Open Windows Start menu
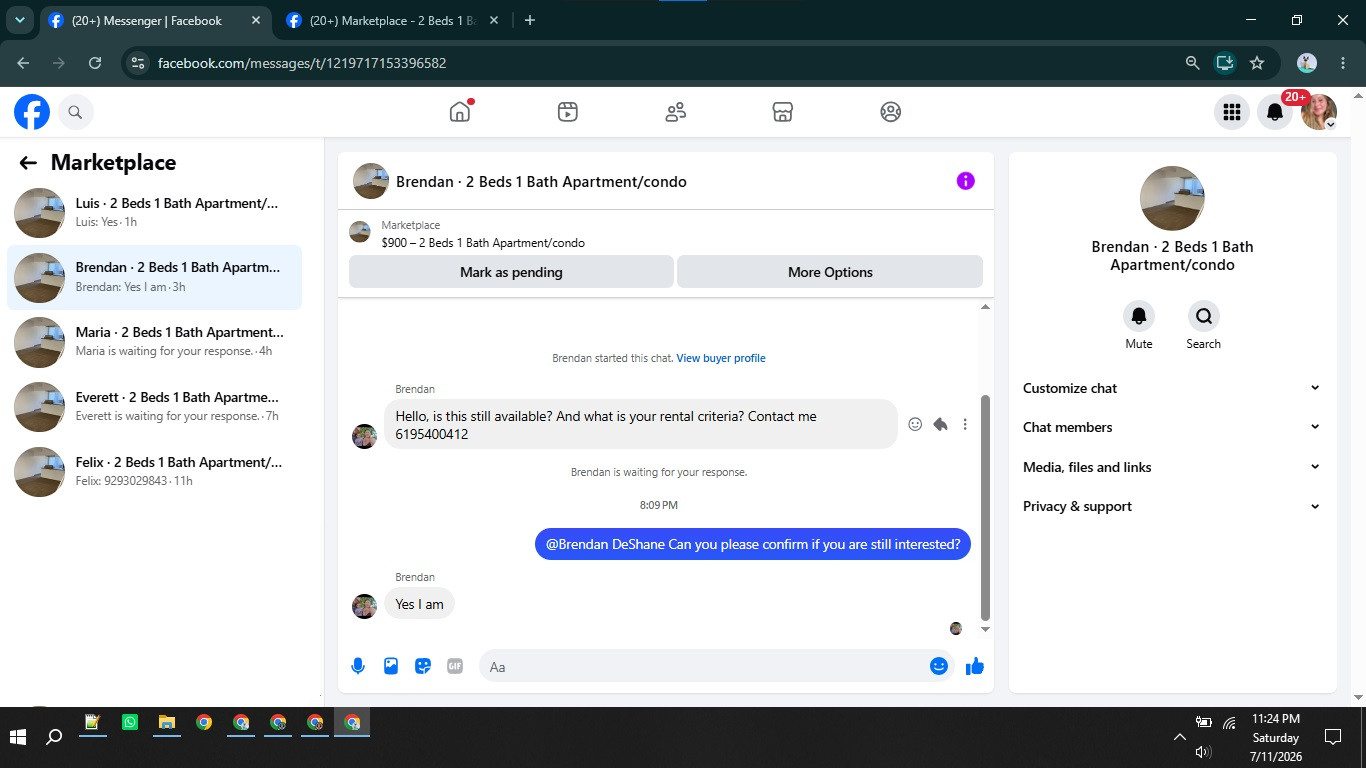 18,737
